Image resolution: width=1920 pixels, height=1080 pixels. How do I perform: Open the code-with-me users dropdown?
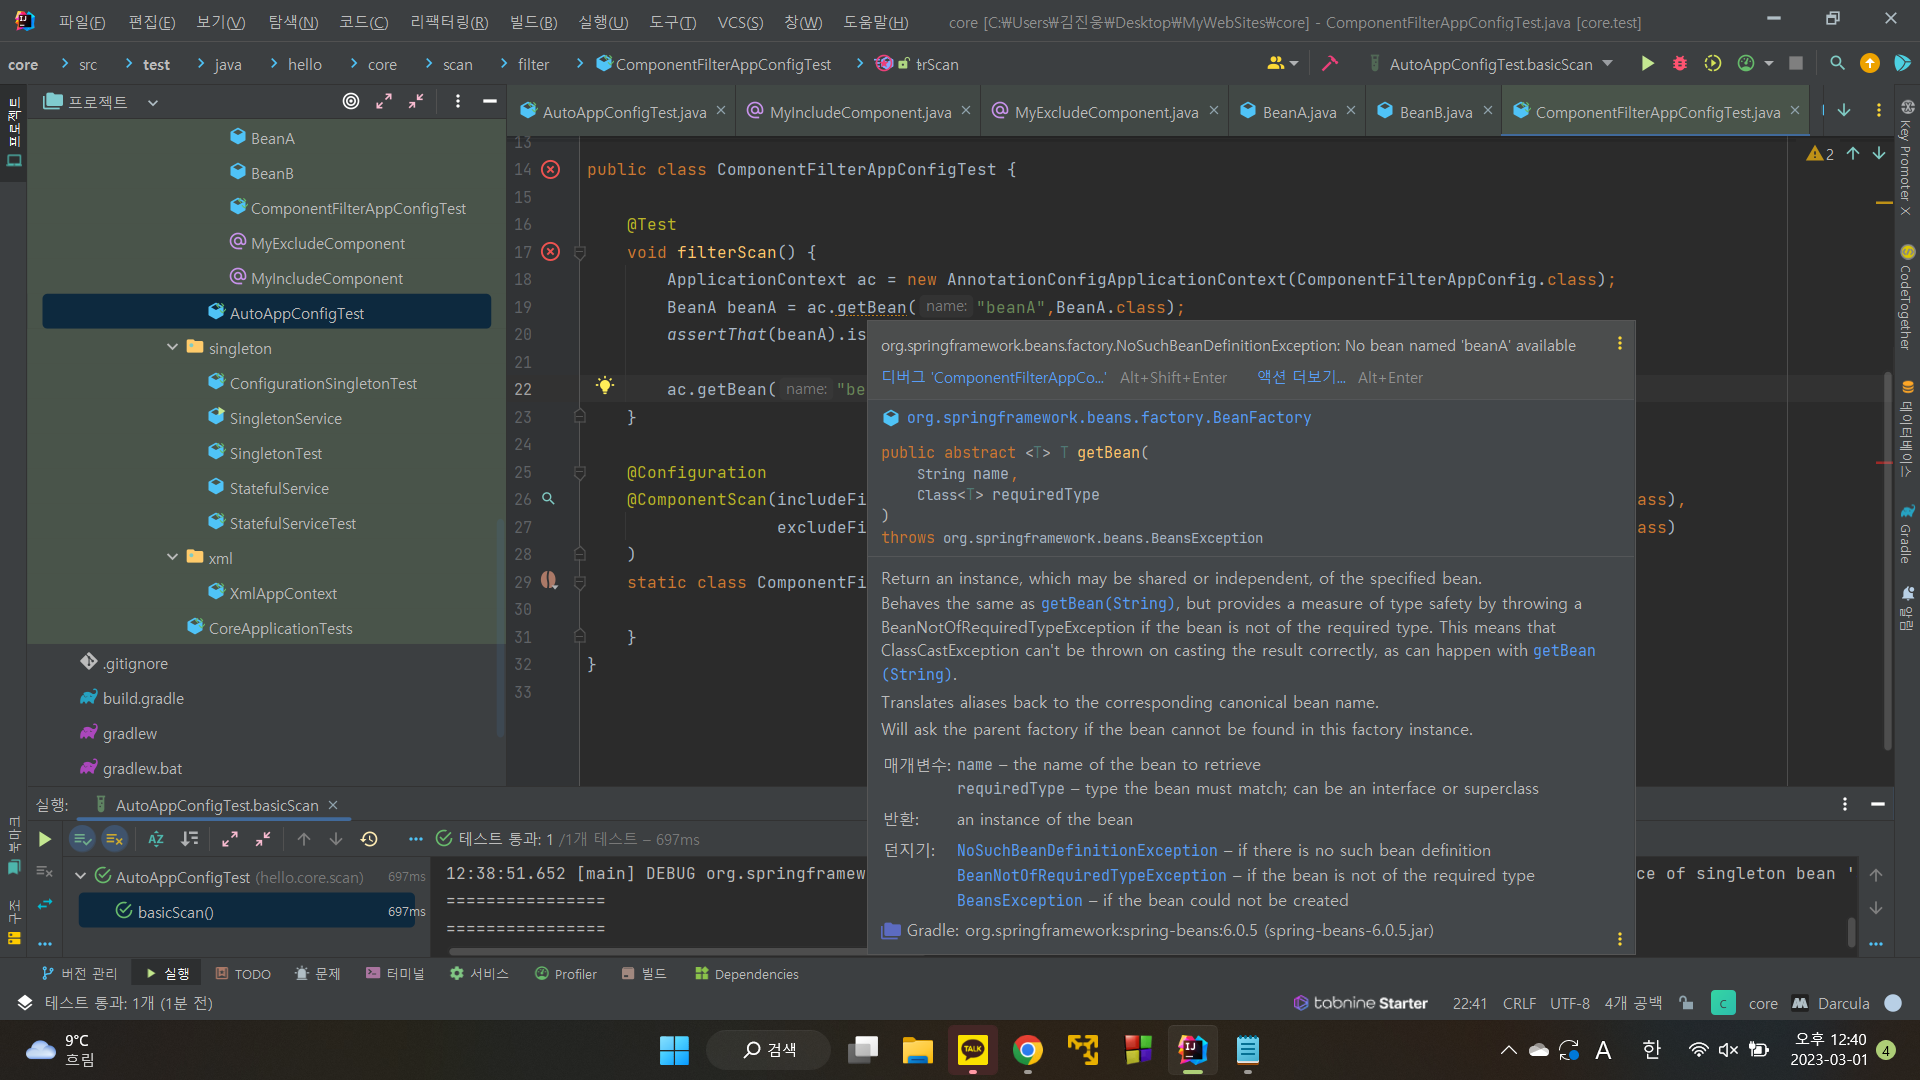[x=1283, y=64]
